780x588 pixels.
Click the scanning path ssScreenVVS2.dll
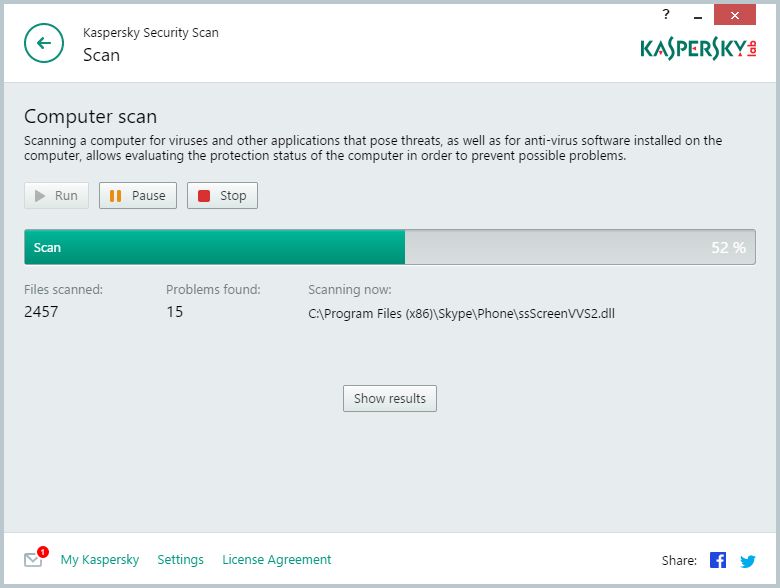coord(462,314)
